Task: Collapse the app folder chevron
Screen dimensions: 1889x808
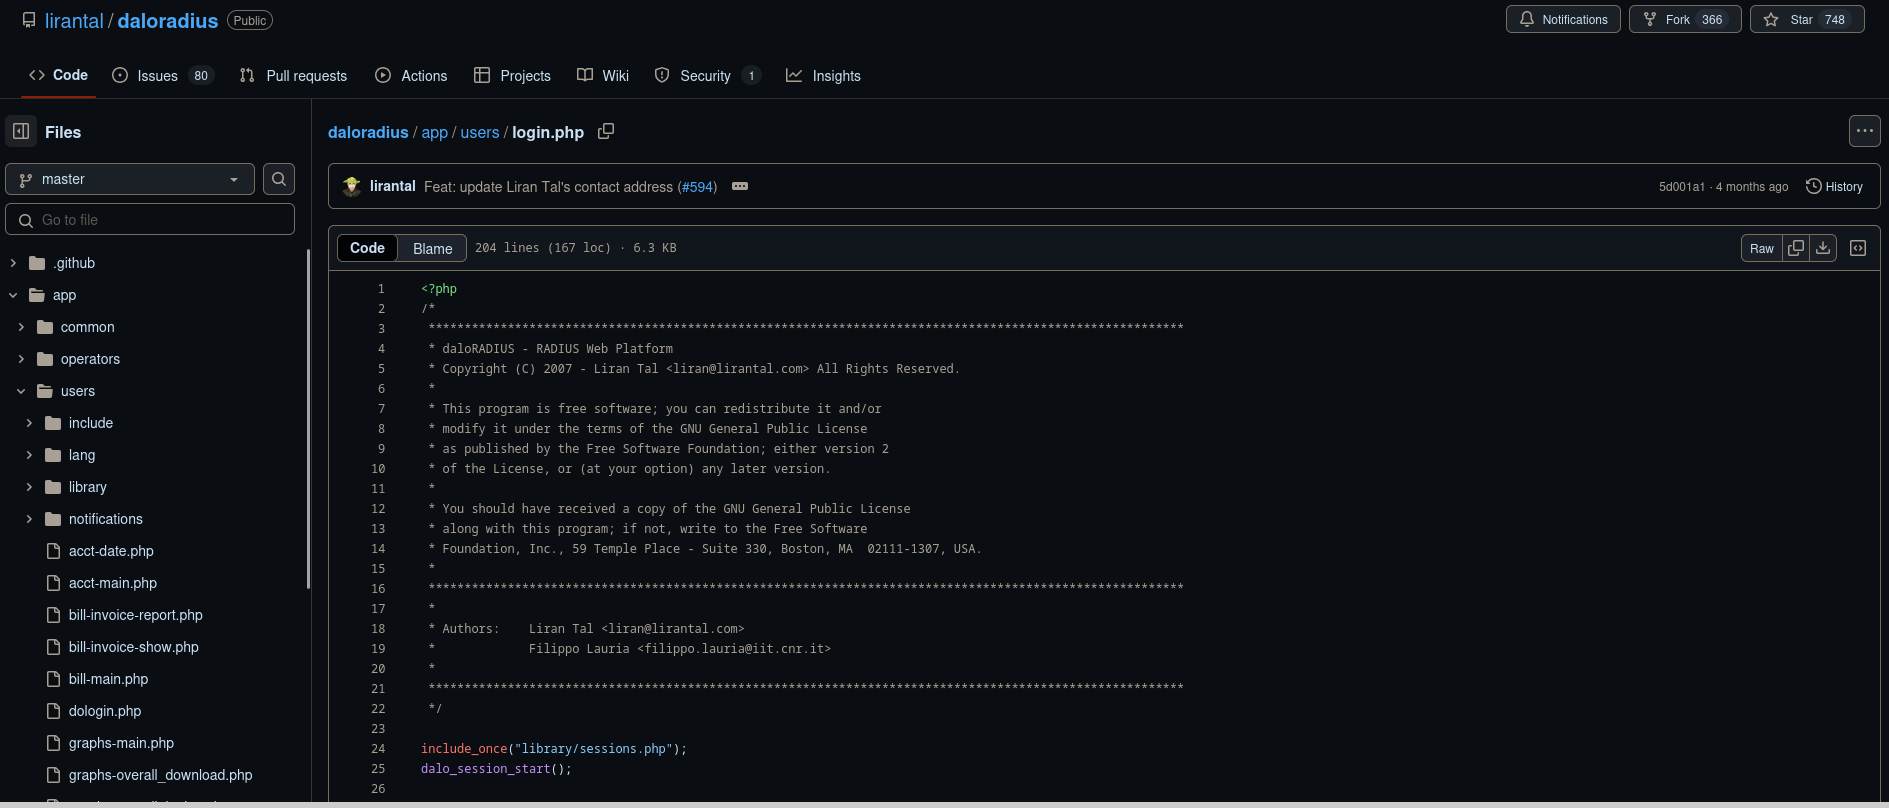Action: click(13, 295)
